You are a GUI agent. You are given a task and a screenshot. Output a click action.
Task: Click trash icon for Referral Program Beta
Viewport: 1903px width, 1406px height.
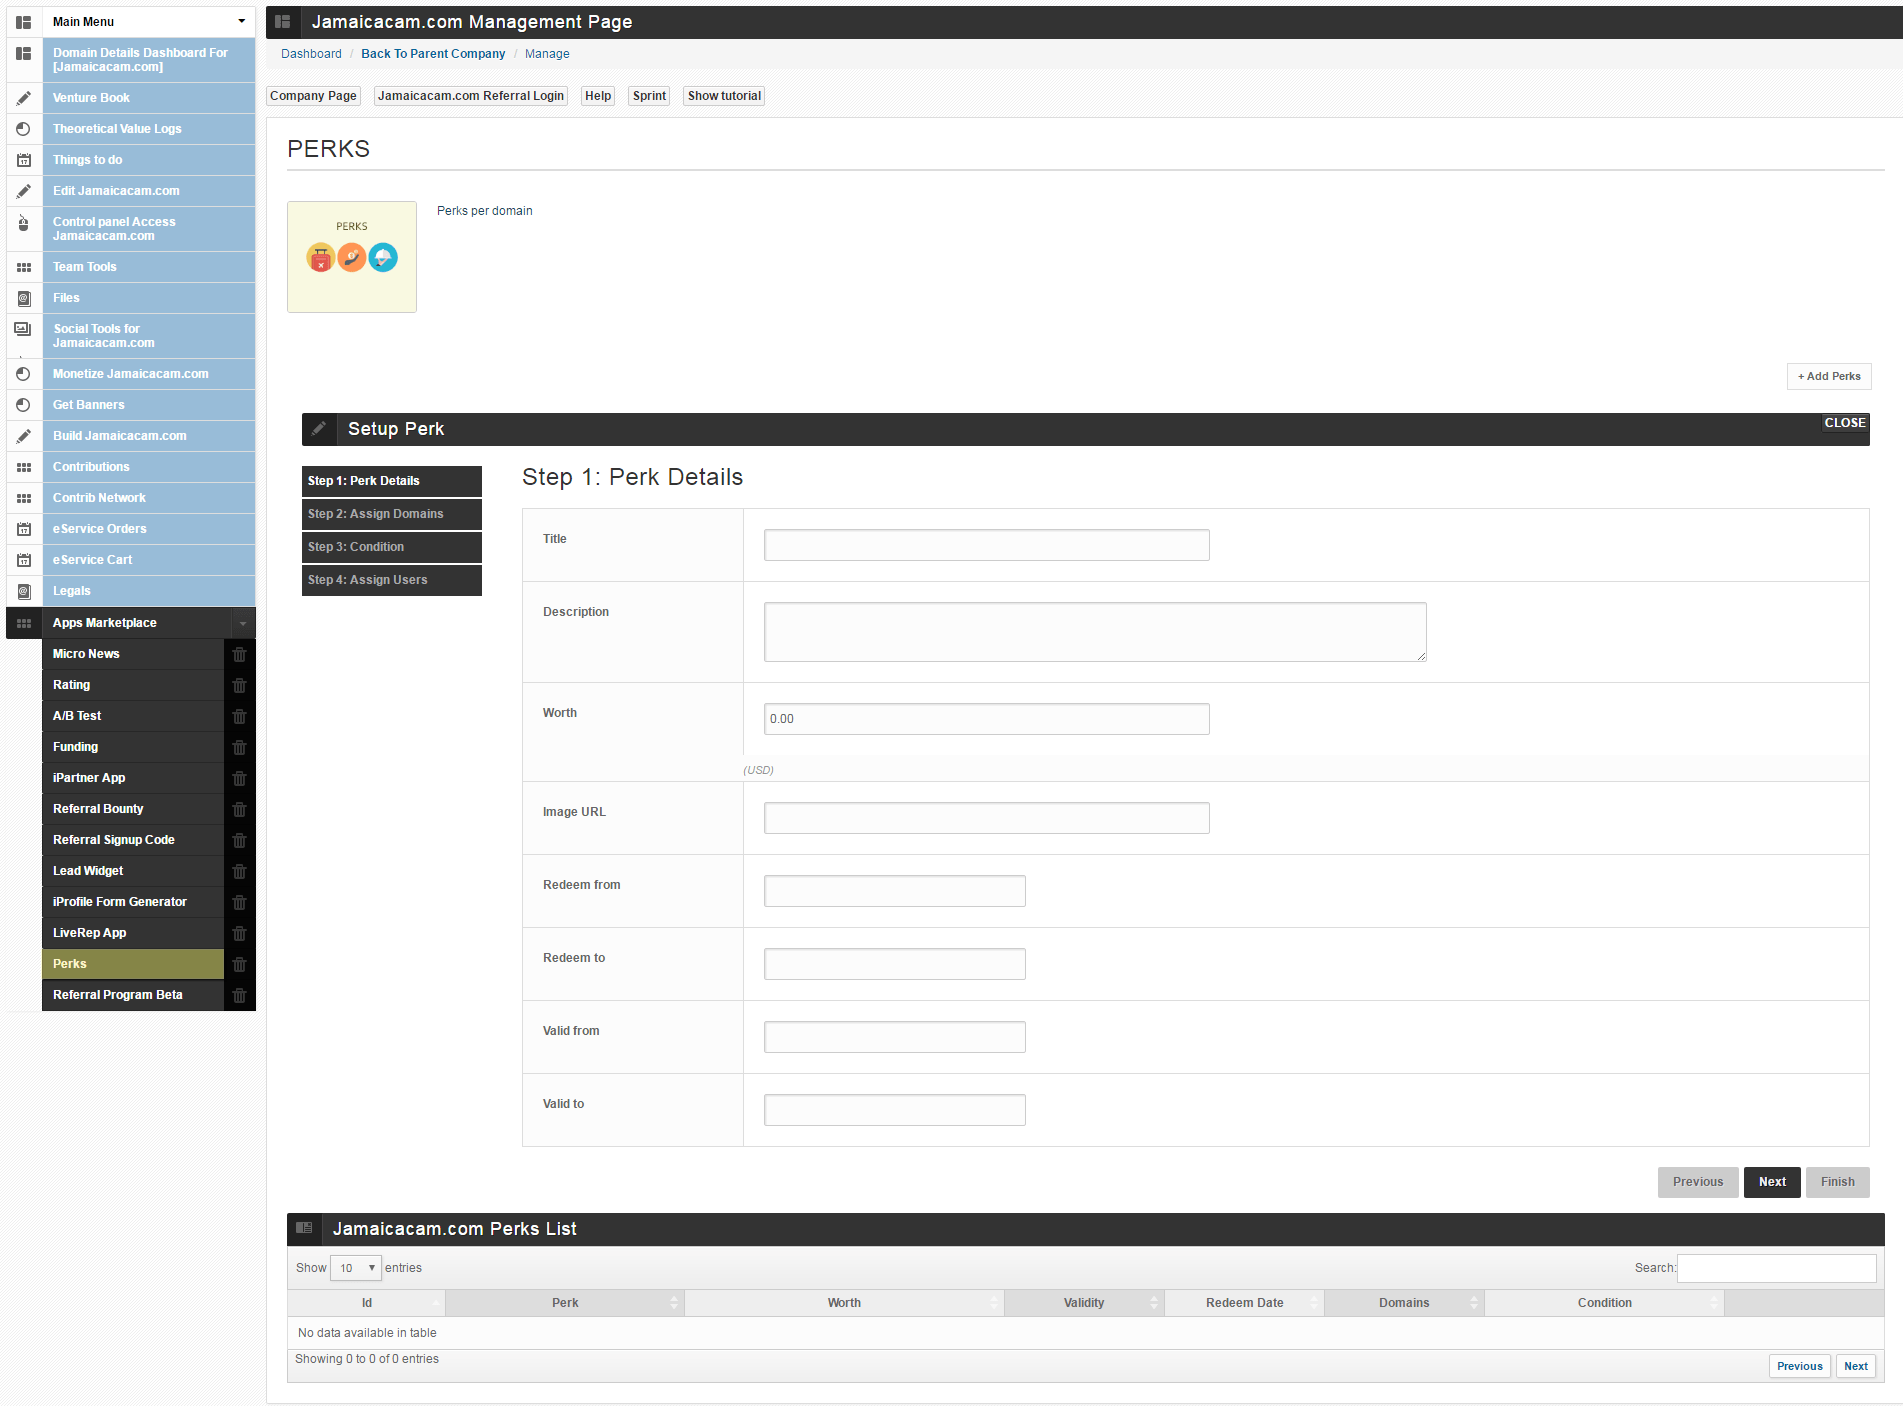[x=239, y=995]
